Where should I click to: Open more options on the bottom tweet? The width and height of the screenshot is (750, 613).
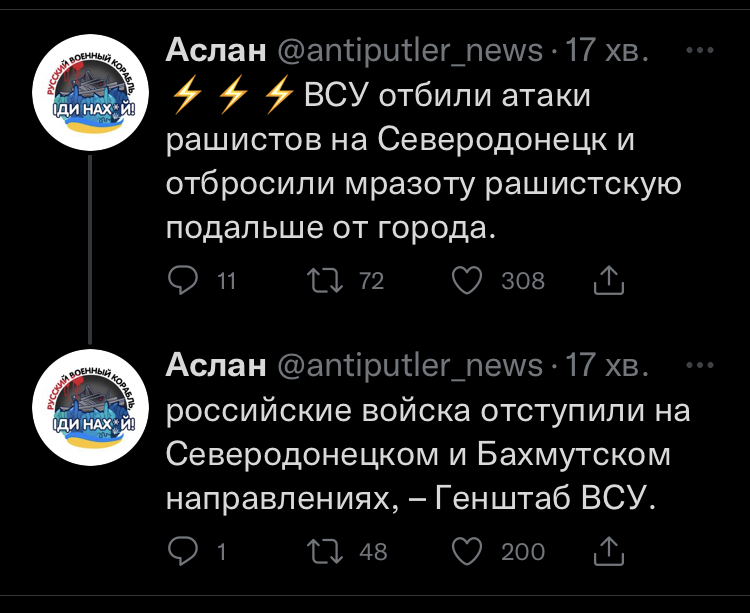[703, 364]
